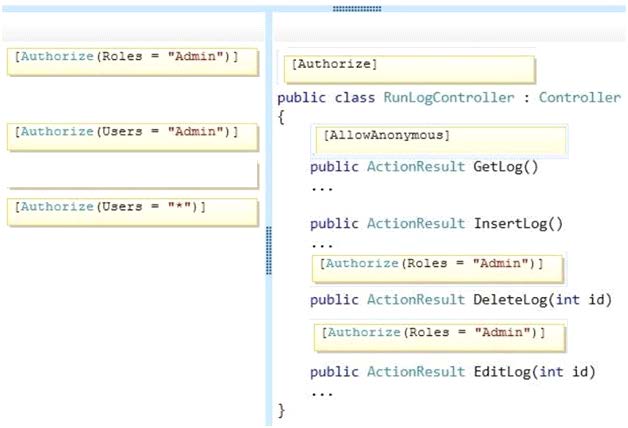Click the vertical splitter grip between panels
Screen dimensions: 628x428
click(269, 250)
